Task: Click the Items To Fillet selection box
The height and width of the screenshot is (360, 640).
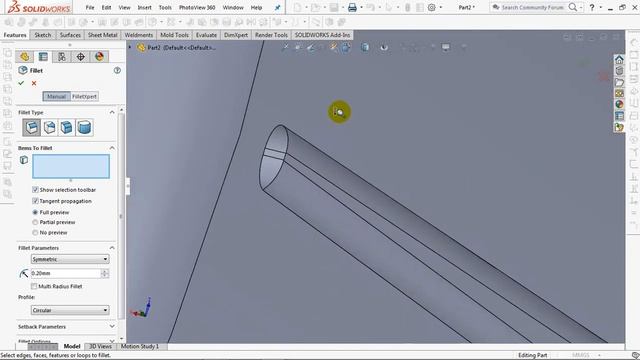Action: [x=71, y=166]
